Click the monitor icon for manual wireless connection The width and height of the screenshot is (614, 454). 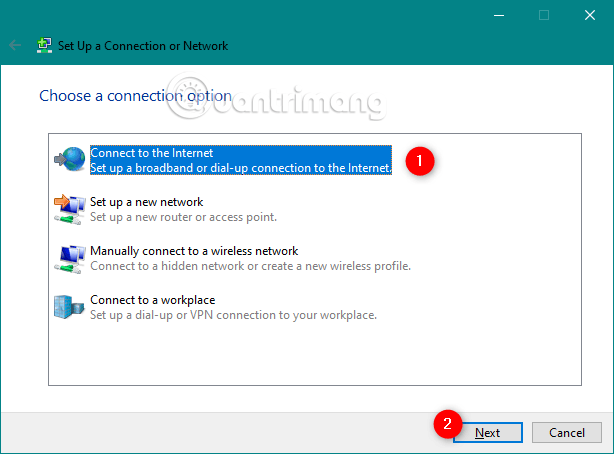tap(70, 257)
